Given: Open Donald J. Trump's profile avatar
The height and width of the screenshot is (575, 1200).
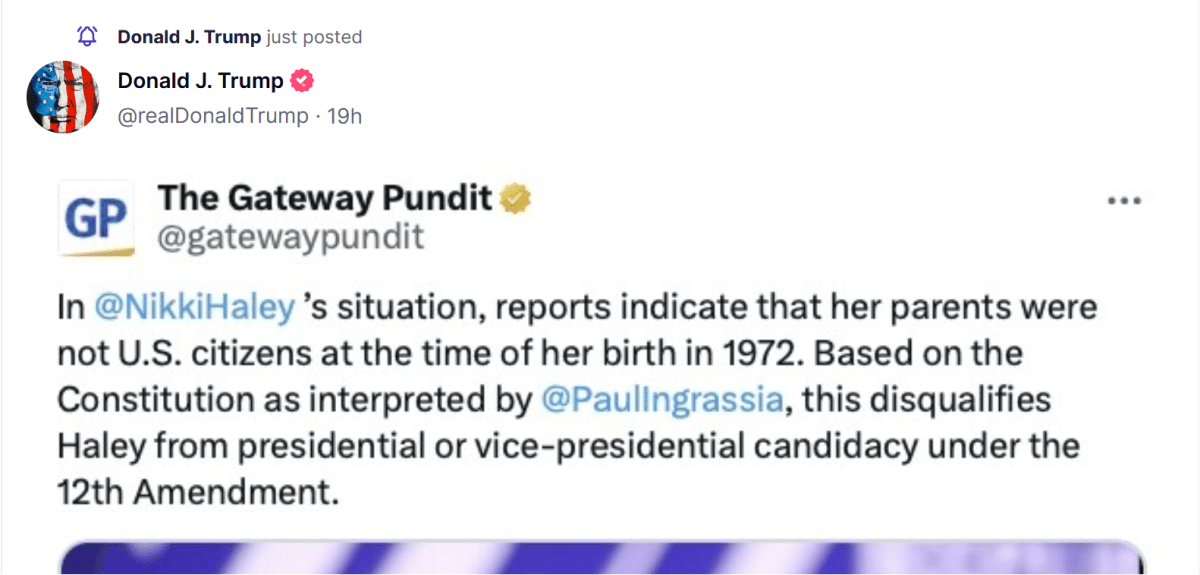Looking at the screenshot, I should [62, 97].
